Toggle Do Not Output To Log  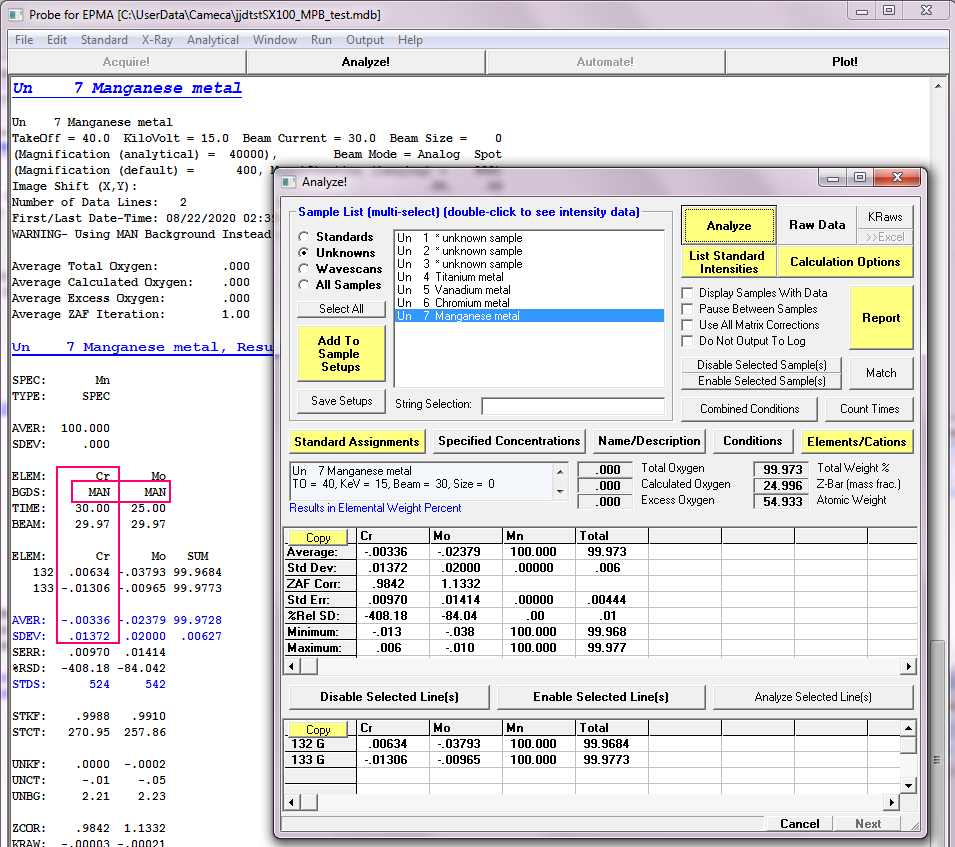point(688,341)
